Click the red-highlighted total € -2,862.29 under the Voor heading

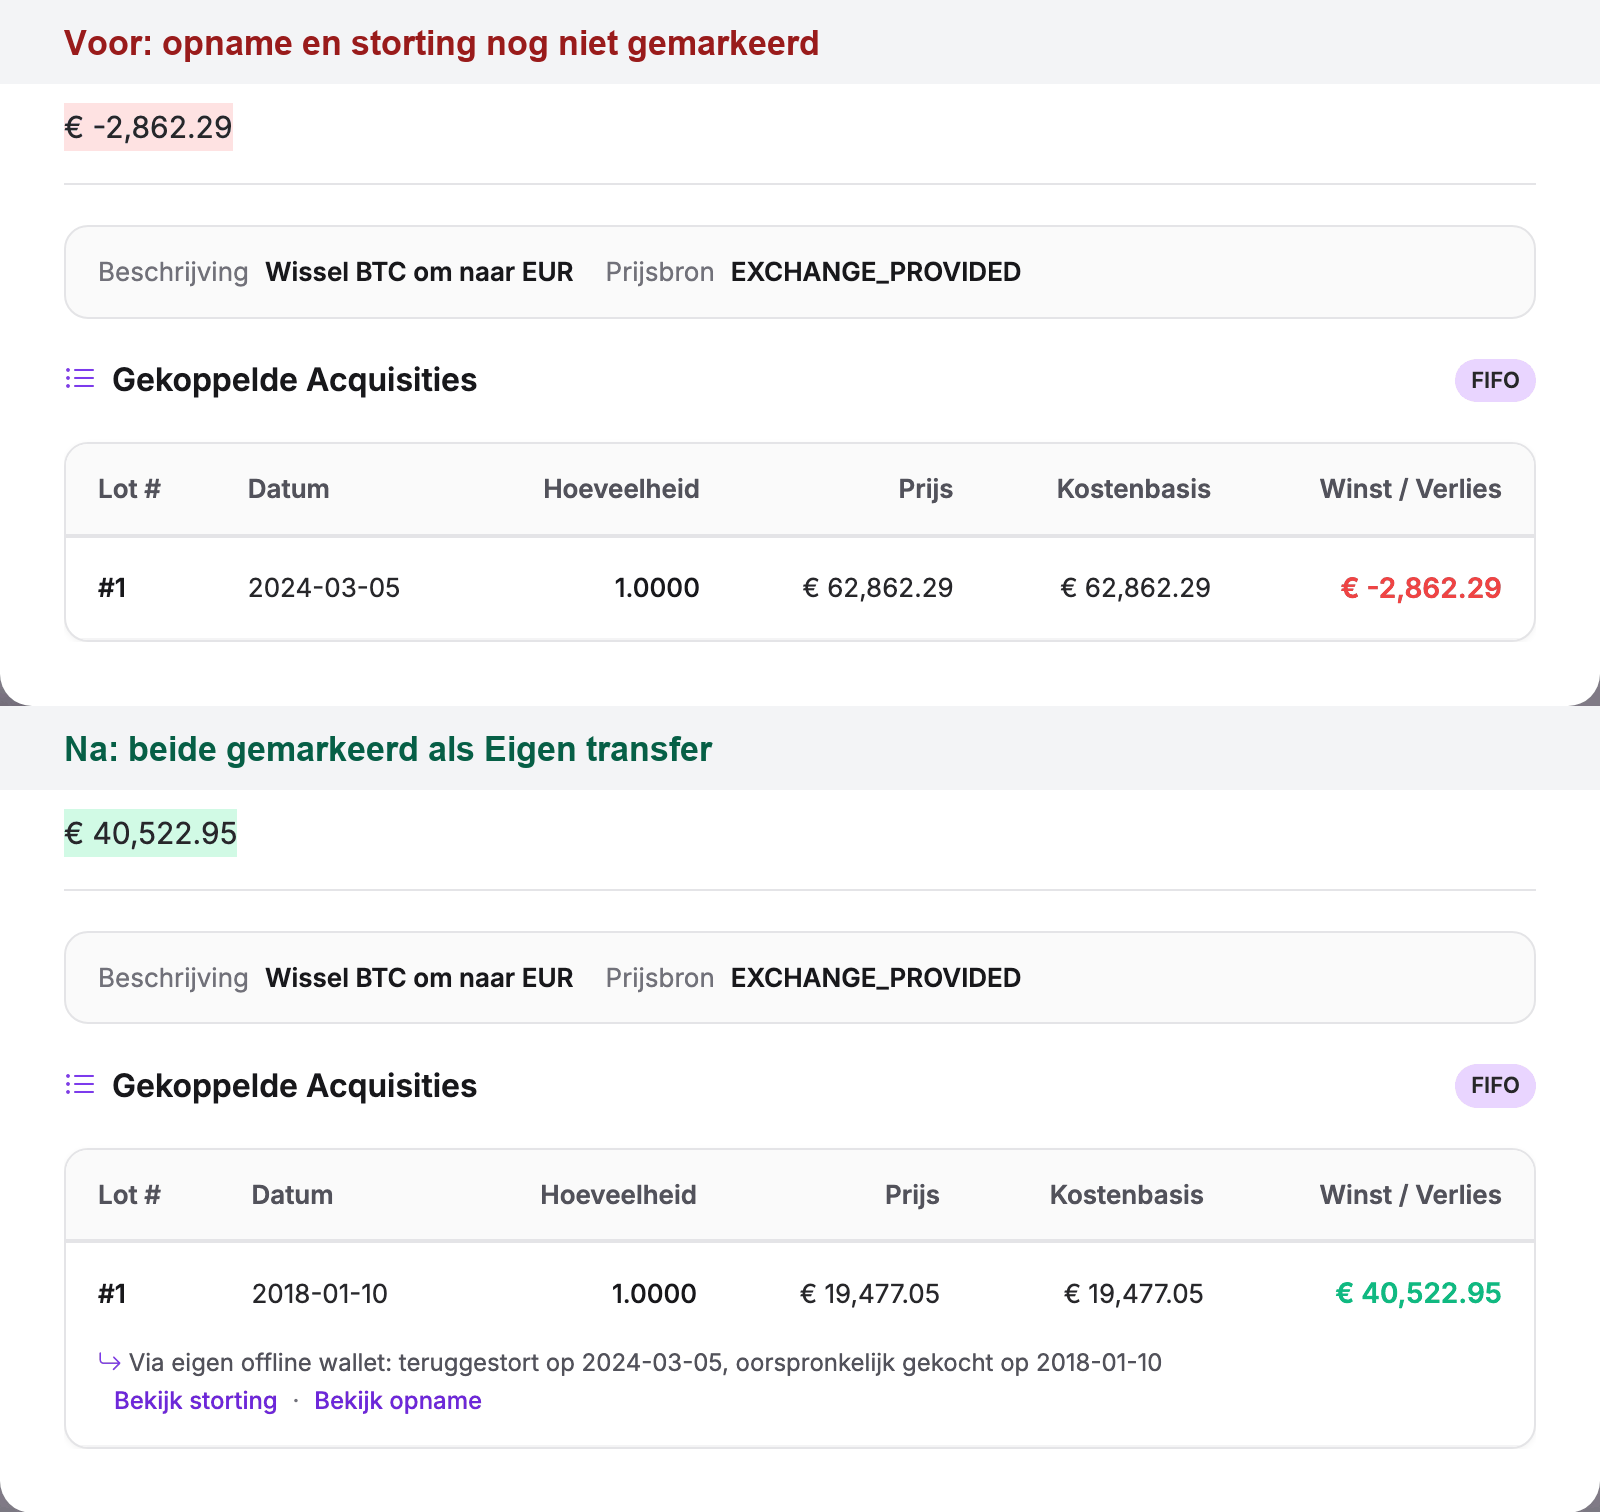148,127
